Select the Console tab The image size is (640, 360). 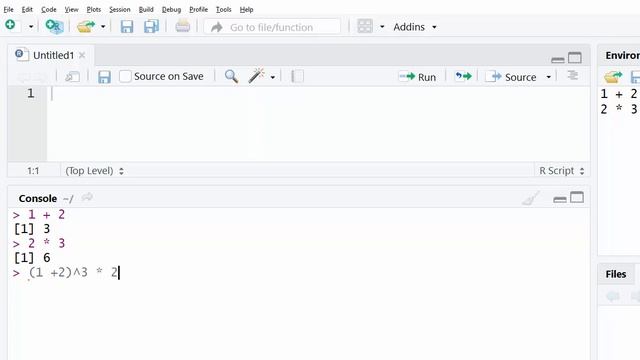tap(38, 198)
